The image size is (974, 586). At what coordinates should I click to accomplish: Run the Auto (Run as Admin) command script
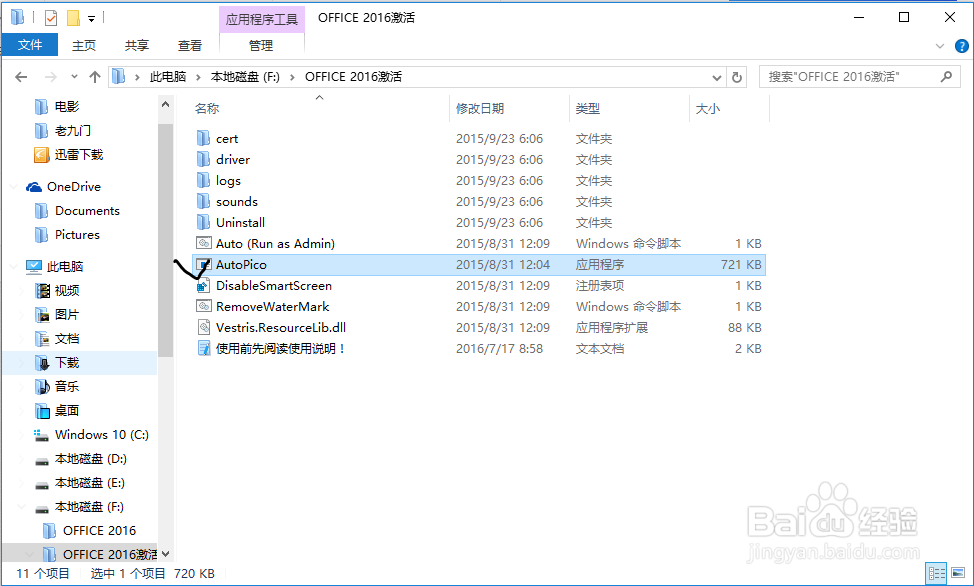pos(261,243)
